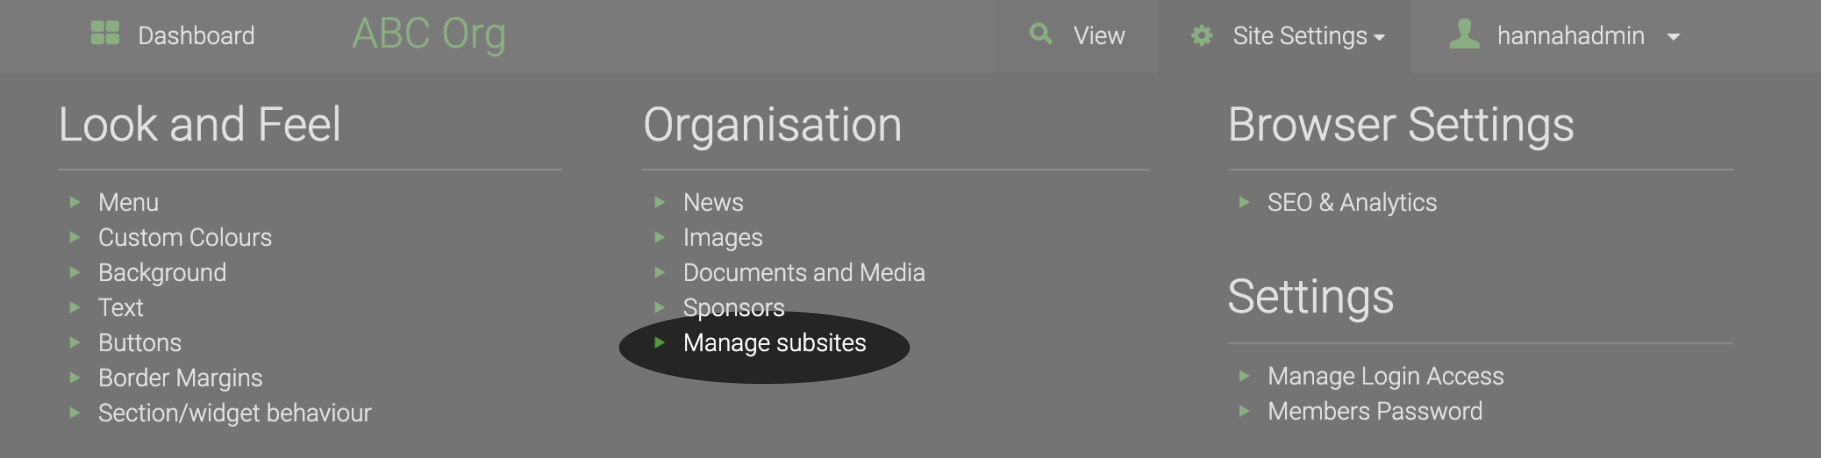Viewport: 1821px width, 458px height.
Task: Click the arrow bullet beside Documents and Media
Action: coord(659,272)
